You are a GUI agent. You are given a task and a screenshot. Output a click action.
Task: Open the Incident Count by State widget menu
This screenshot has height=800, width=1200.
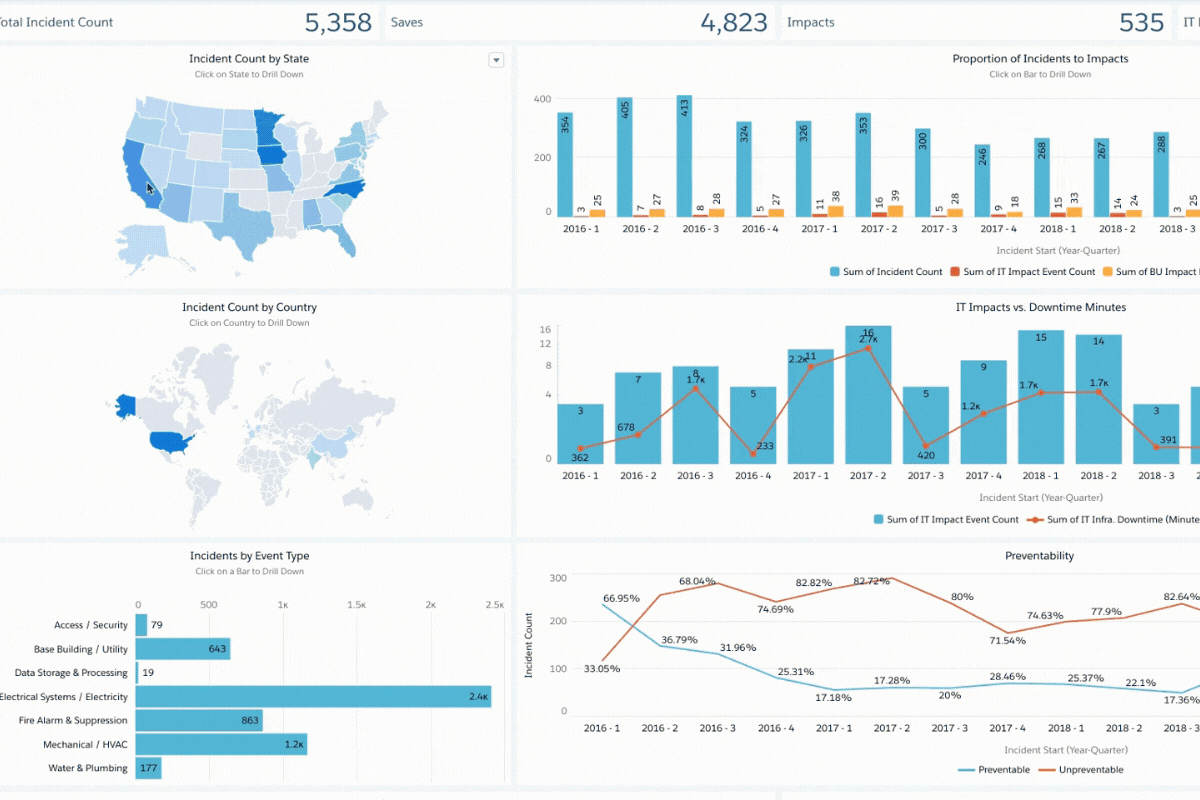point(496,60)
